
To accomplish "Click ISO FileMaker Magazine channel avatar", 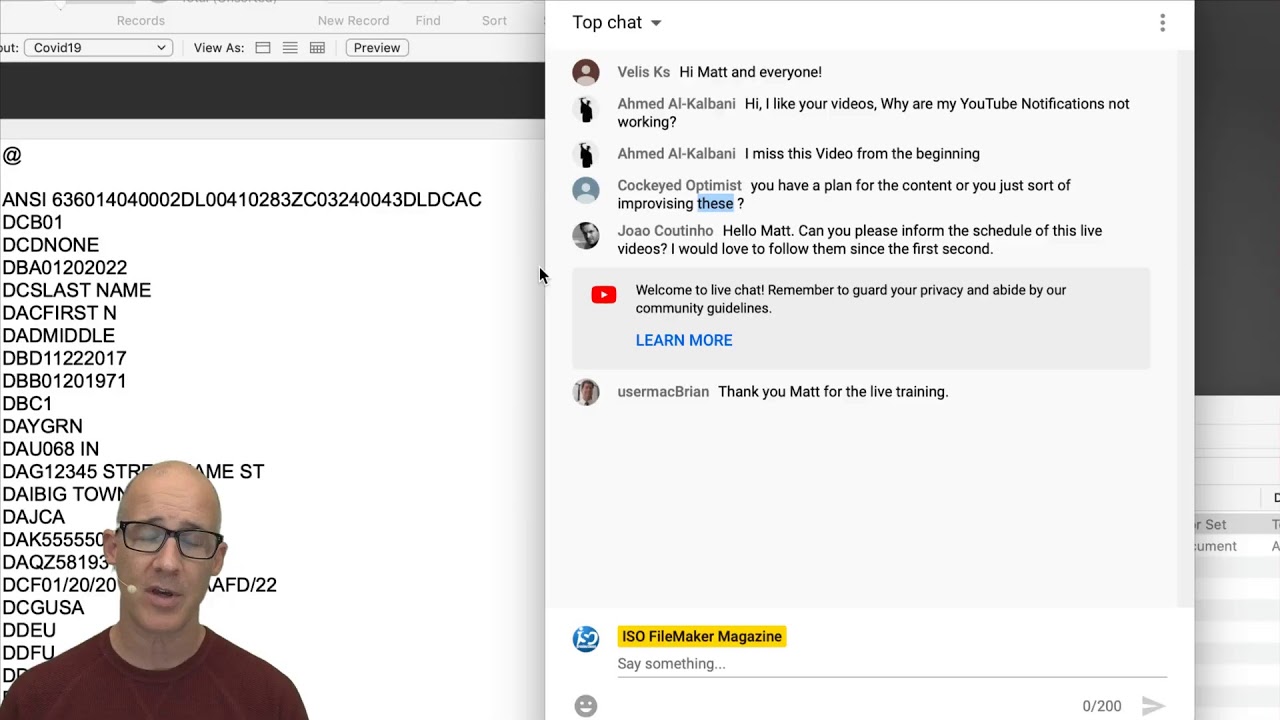I will 586,639.
